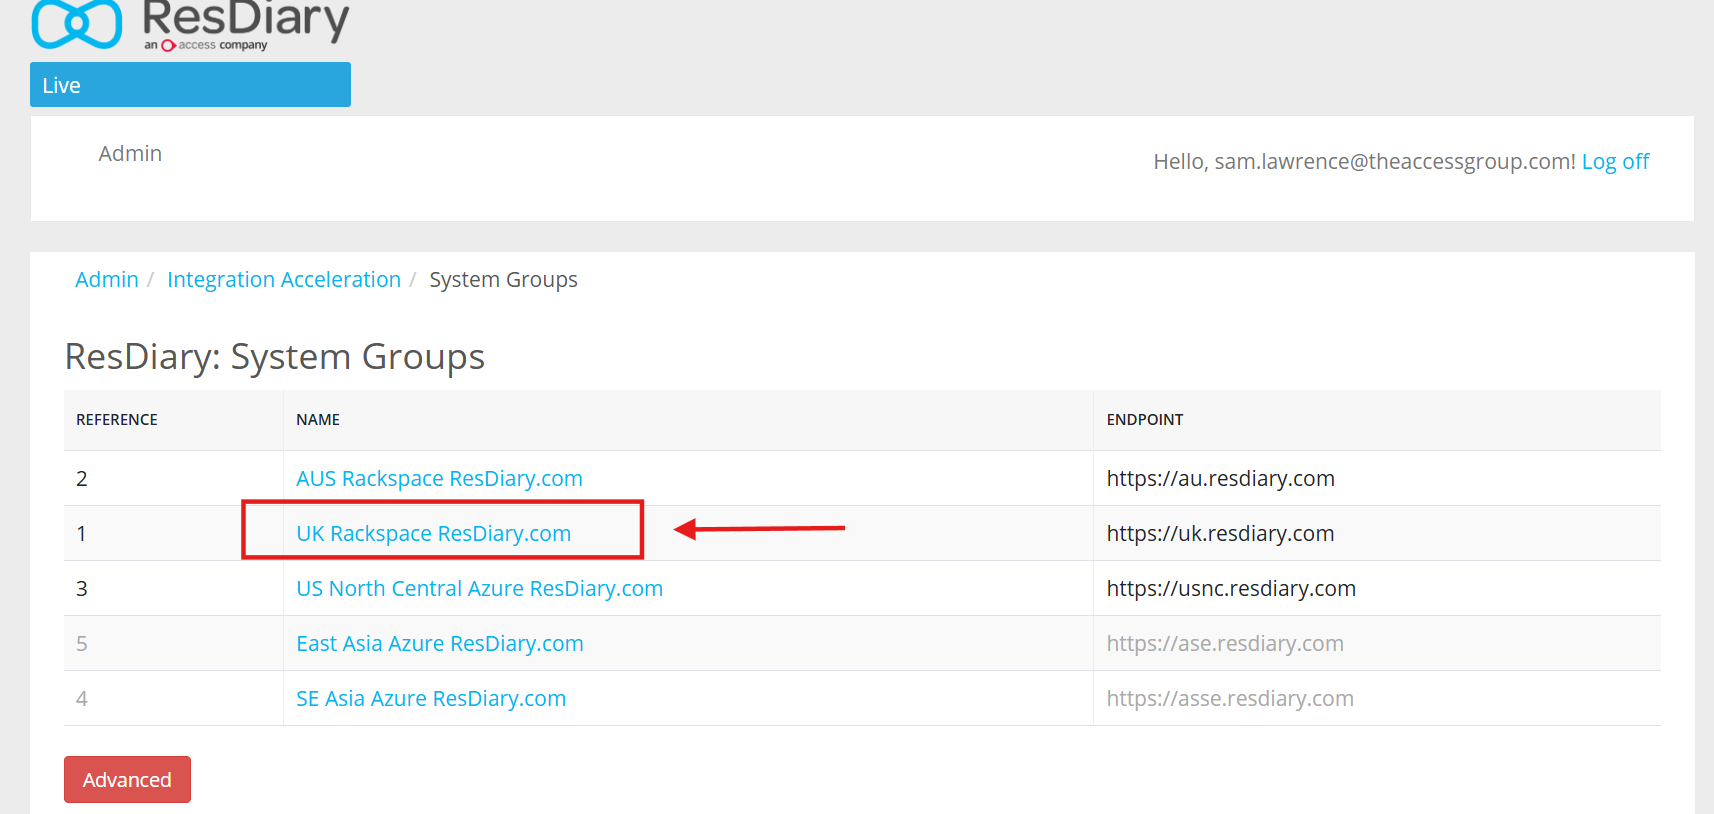
Task: Click reference 3 in US row
Action: coord(82,589)
